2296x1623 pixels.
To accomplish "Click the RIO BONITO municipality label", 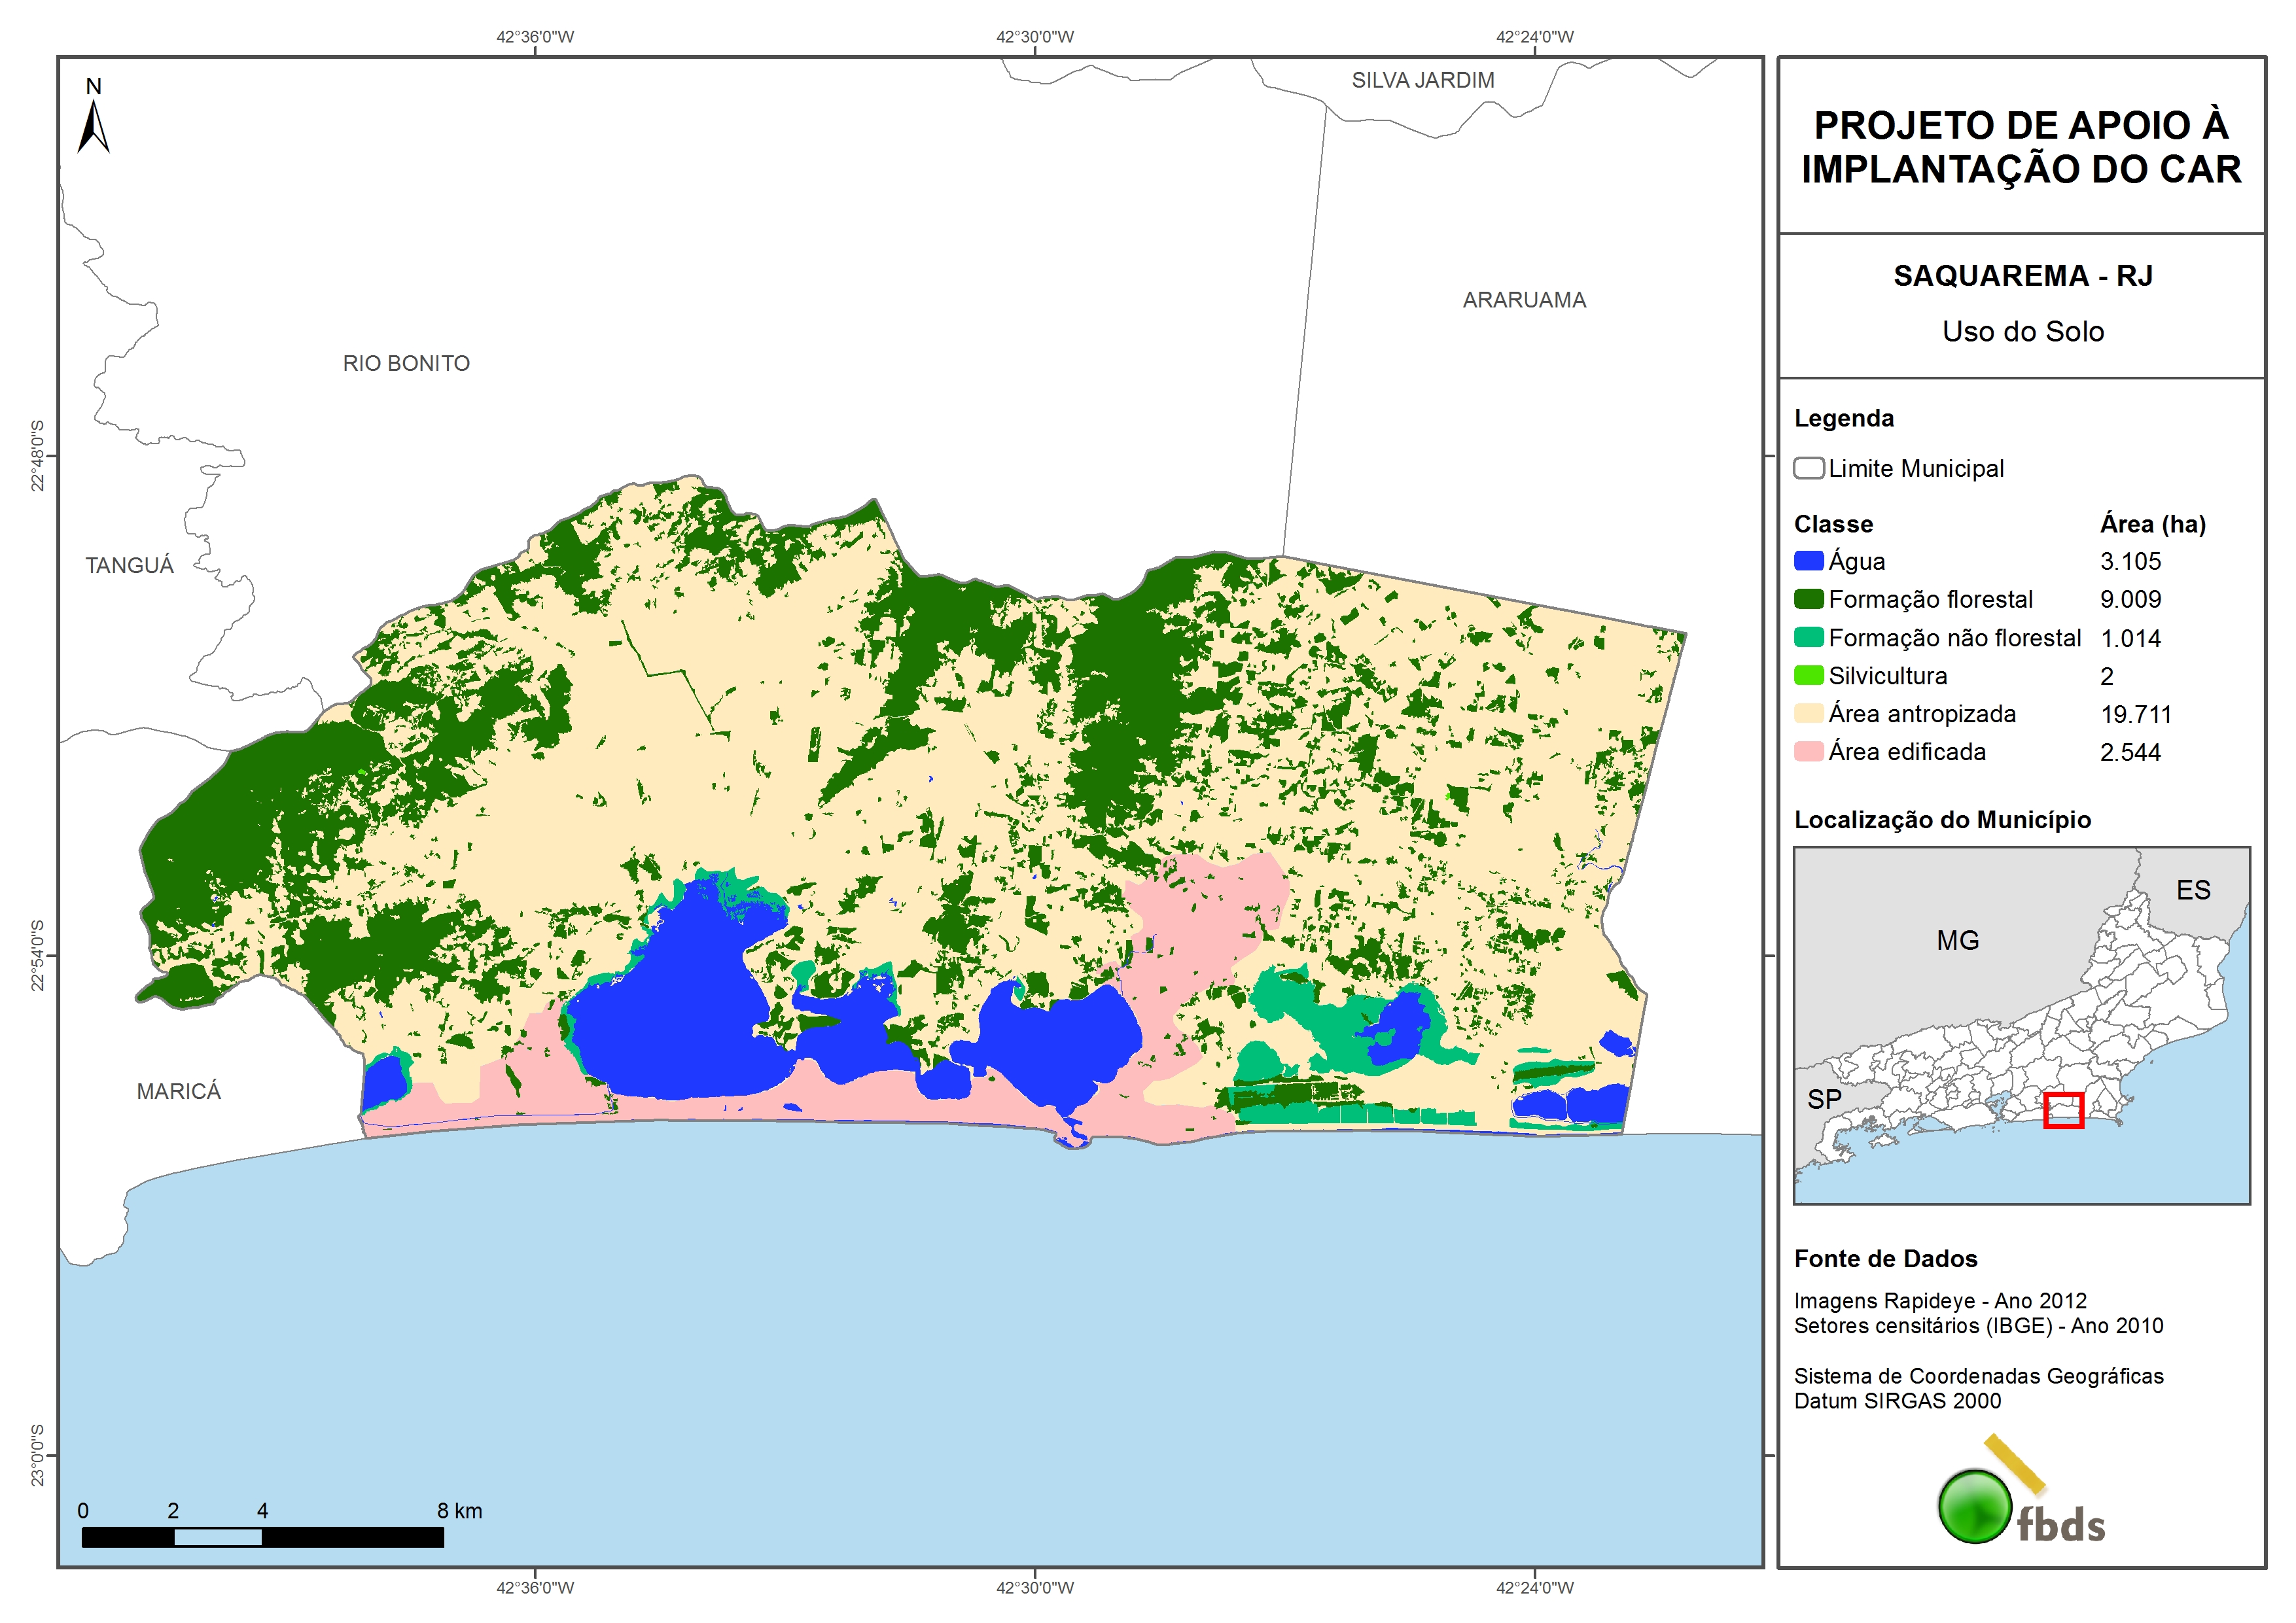I will [x=406, y=363].
